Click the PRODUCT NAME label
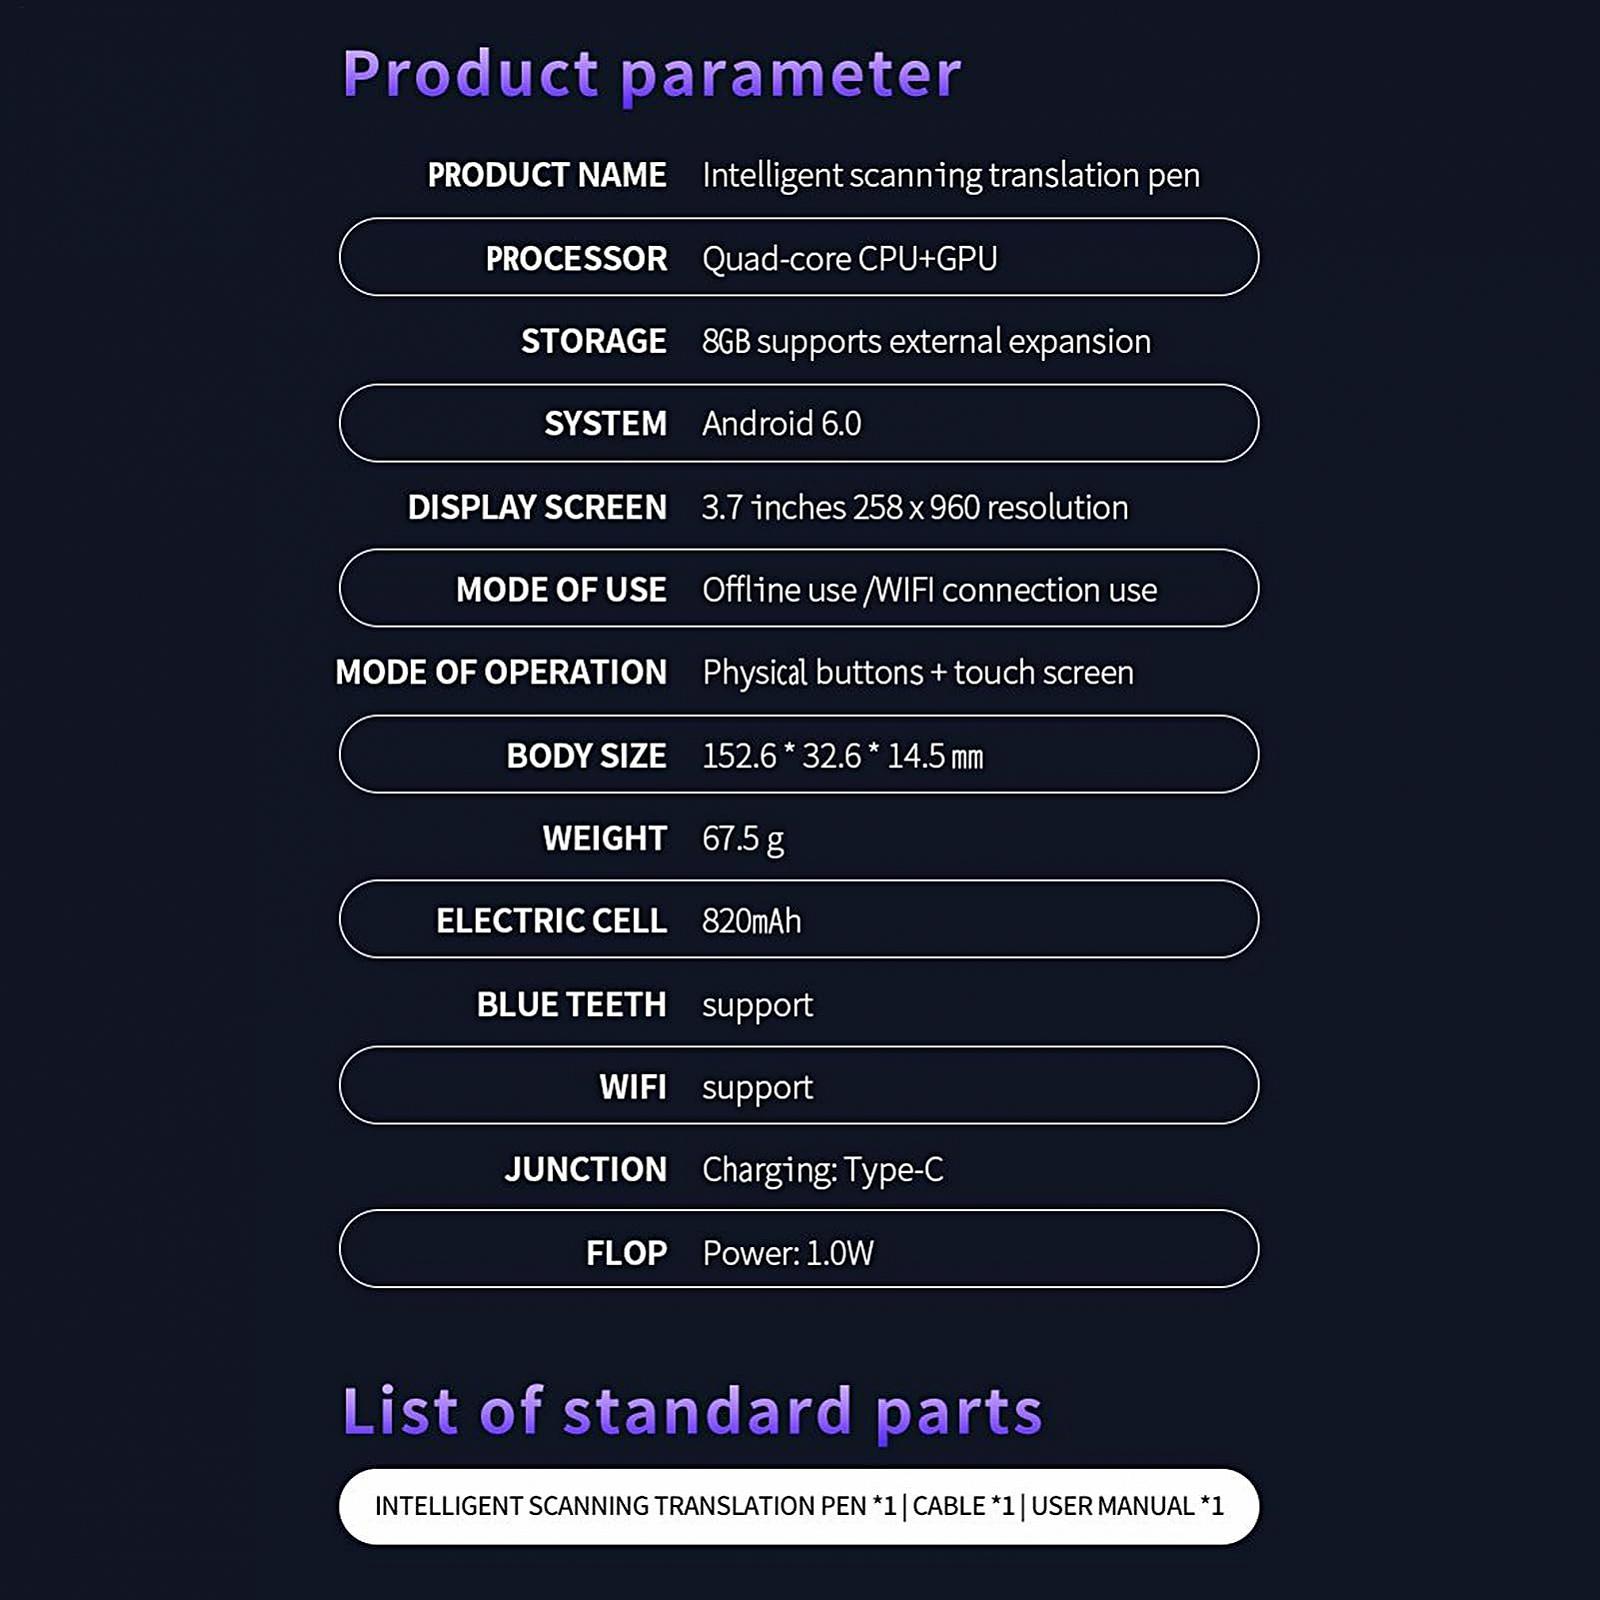 coord(546,175)
